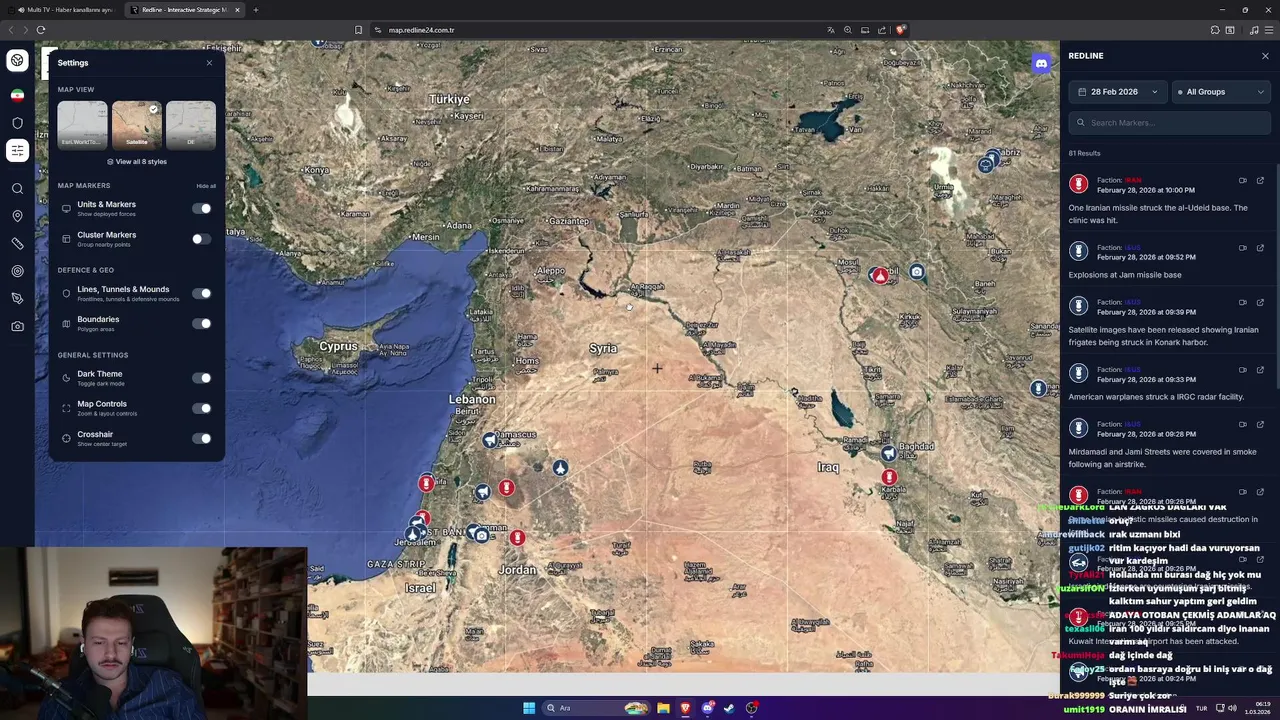Open the Discord icon on map
This screenshot has width=1280, height=720.
[1041, 63]
